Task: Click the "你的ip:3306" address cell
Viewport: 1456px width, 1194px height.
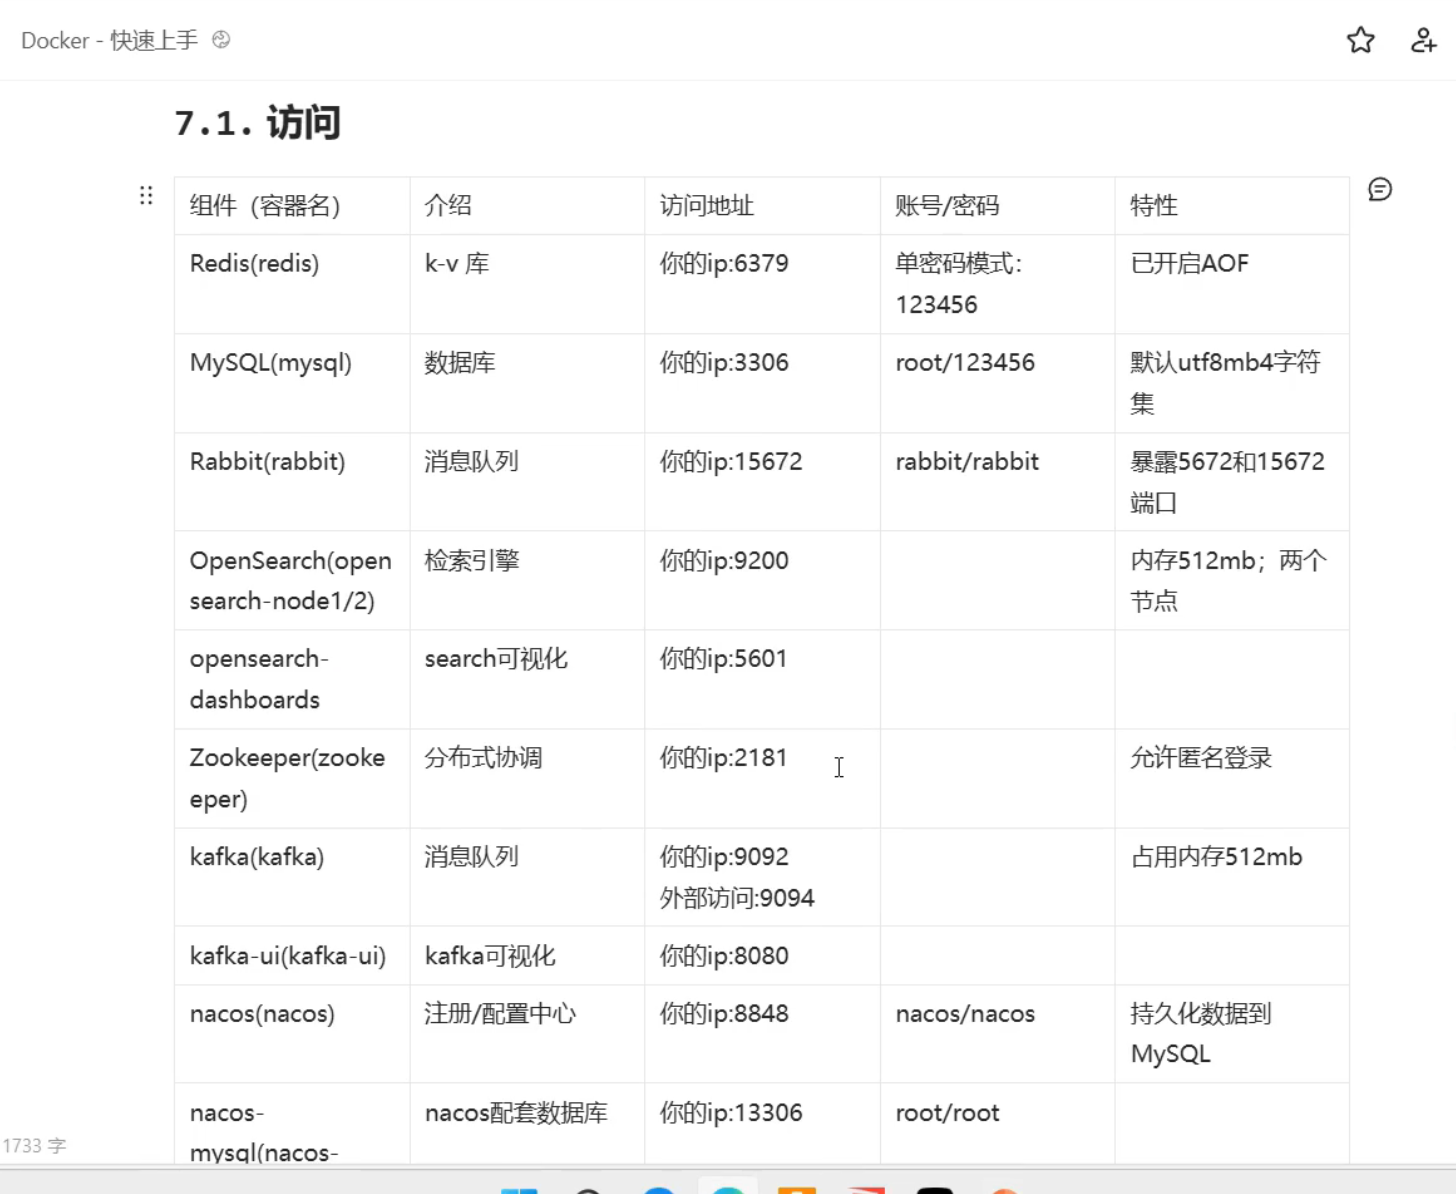Action: (762, 383)
